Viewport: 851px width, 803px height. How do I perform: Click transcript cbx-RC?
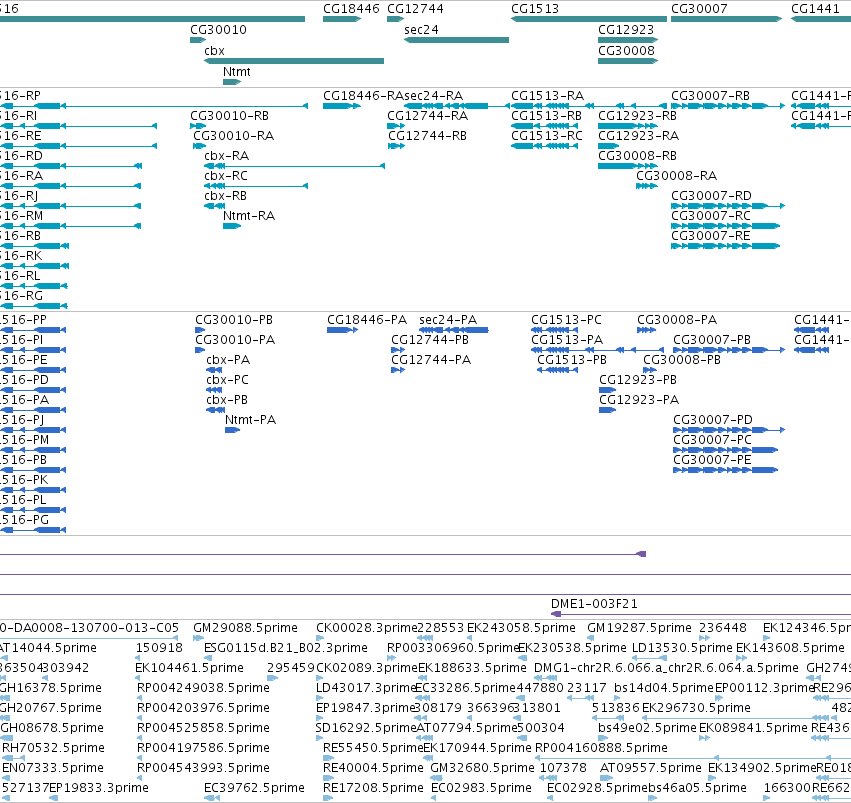coord(226,176)
